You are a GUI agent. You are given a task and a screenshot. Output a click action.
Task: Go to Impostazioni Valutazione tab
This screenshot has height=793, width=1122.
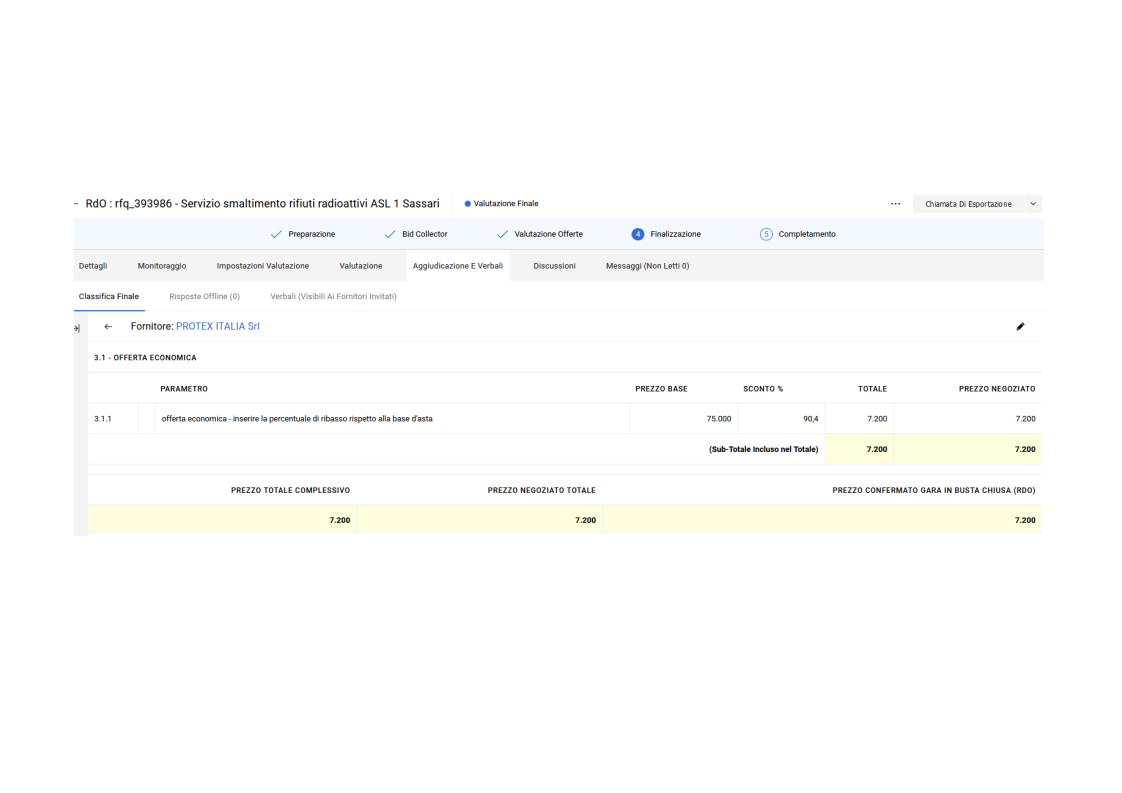[x=262, y=266]
